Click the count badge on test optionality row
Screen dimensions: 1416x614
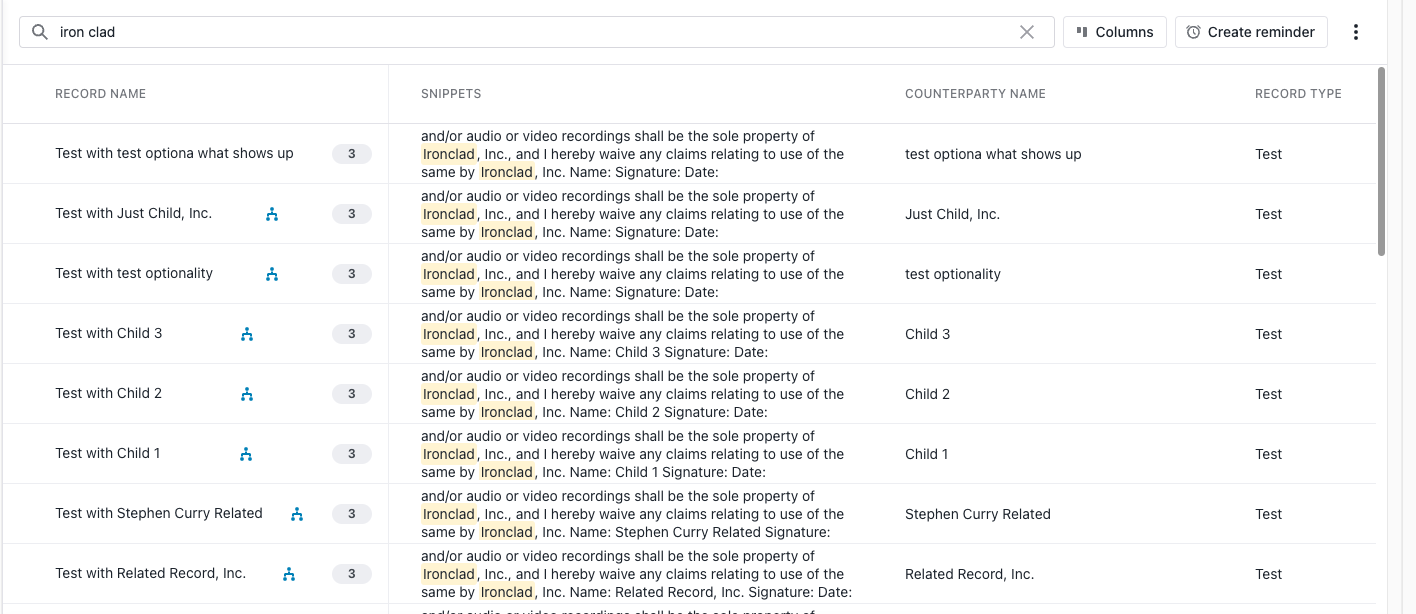[352, 274]
